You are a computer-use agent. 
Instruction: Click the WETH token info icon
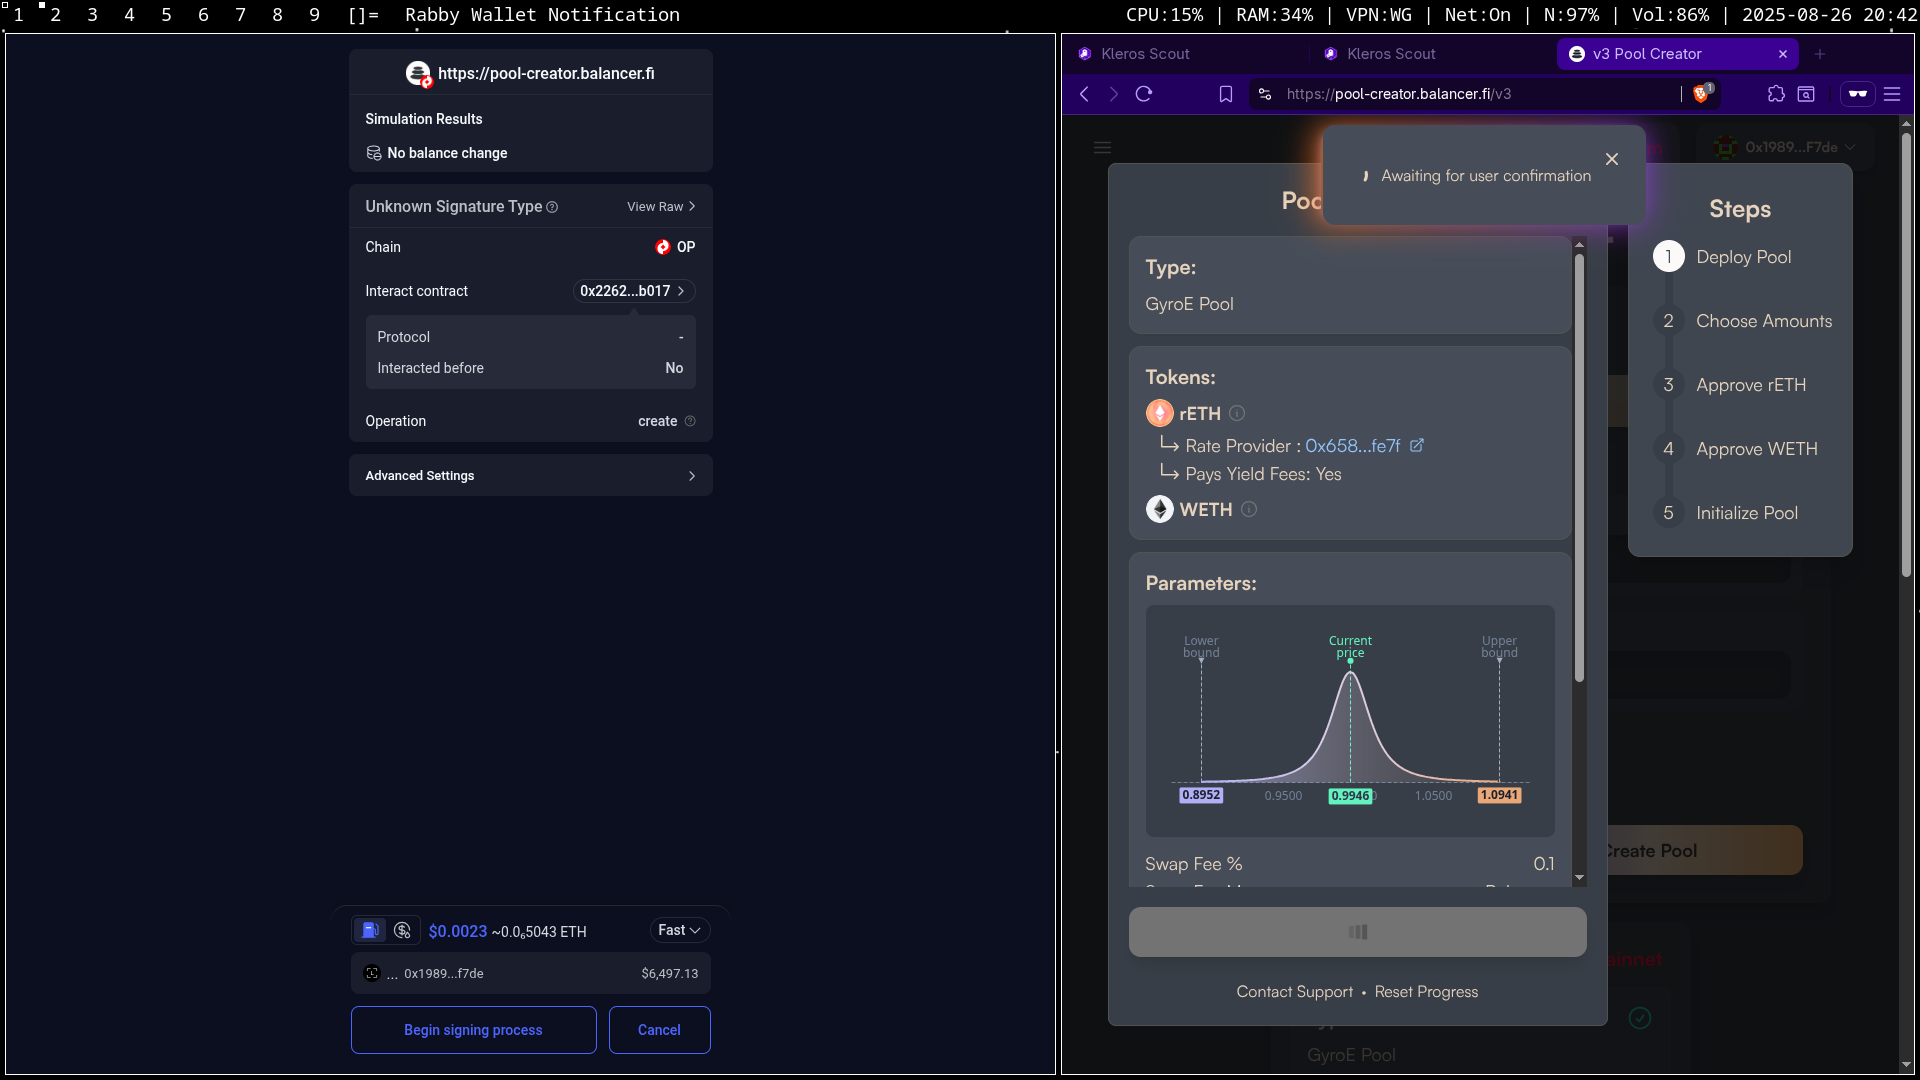[x=1249, y=509]
